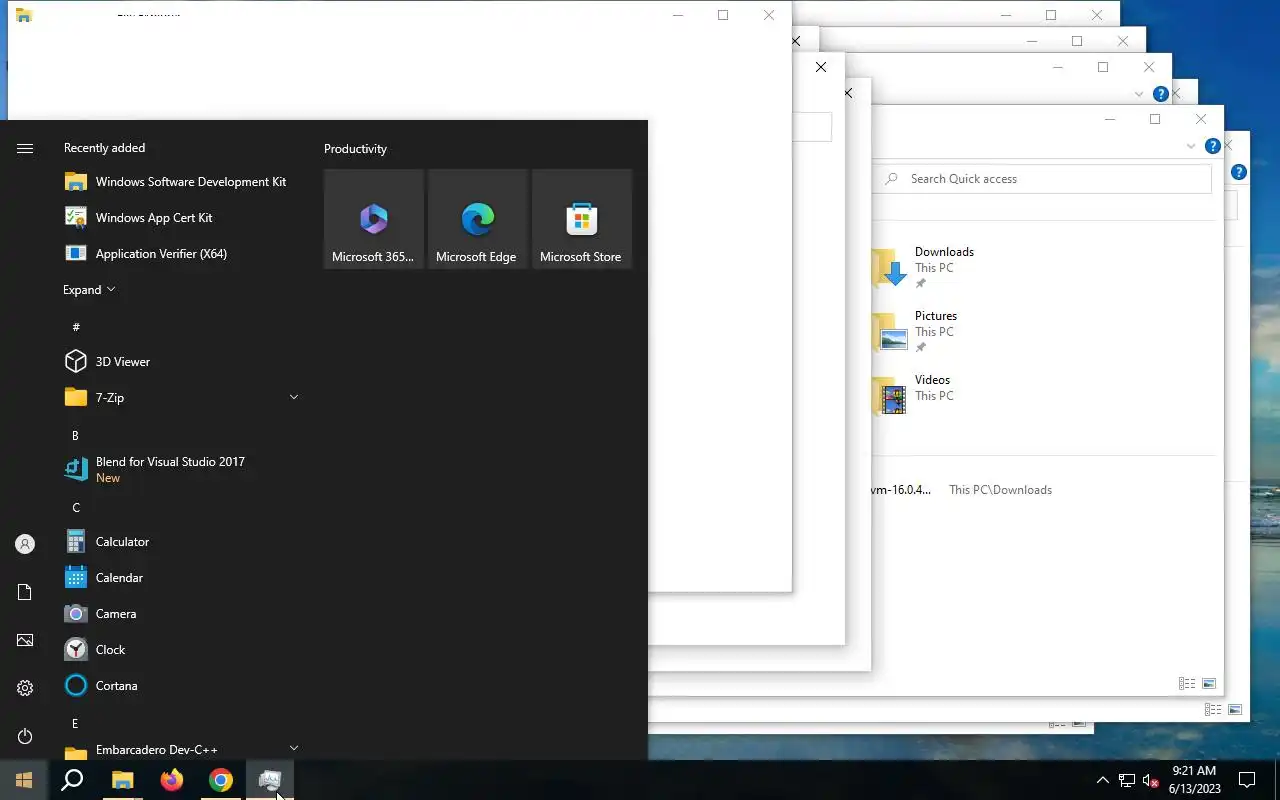Open Microsoft Edge tile
1280x800 pixels.
478,219
